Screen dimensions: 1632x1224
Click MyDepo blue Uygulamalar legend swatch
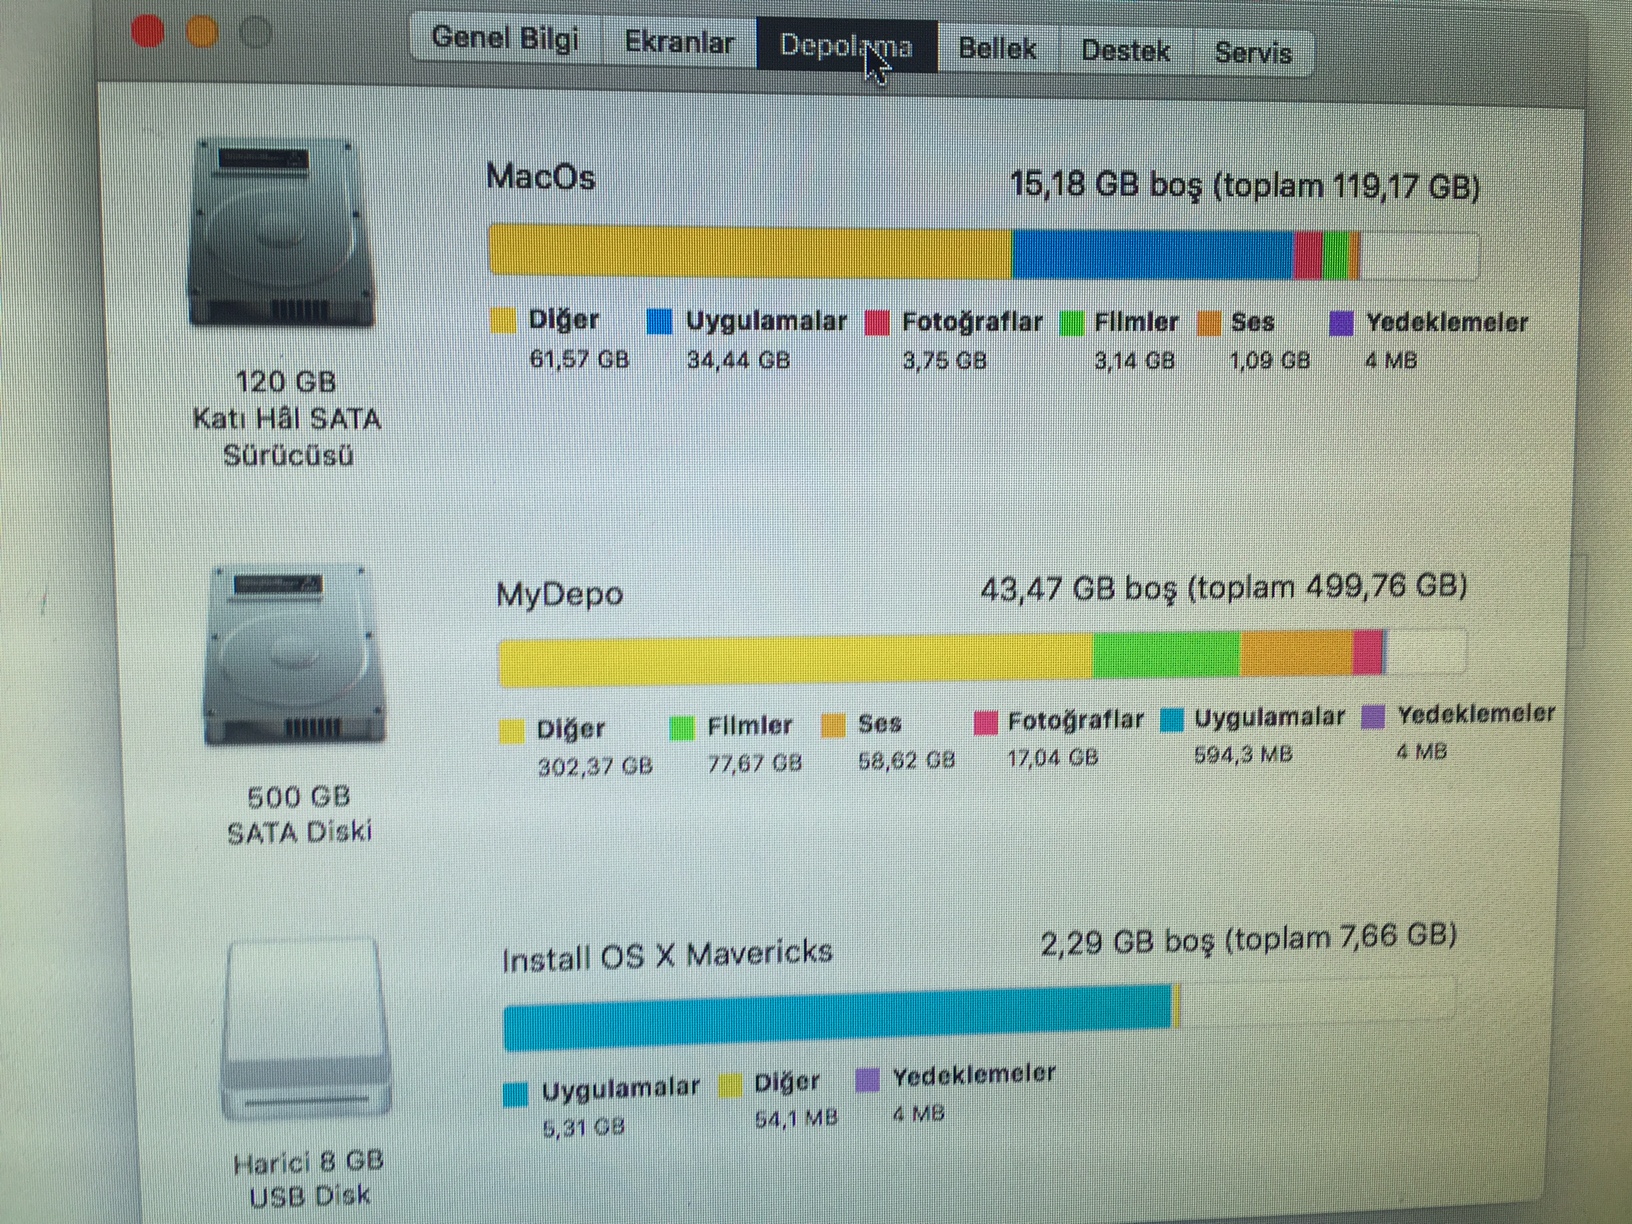coord(1172,719)
